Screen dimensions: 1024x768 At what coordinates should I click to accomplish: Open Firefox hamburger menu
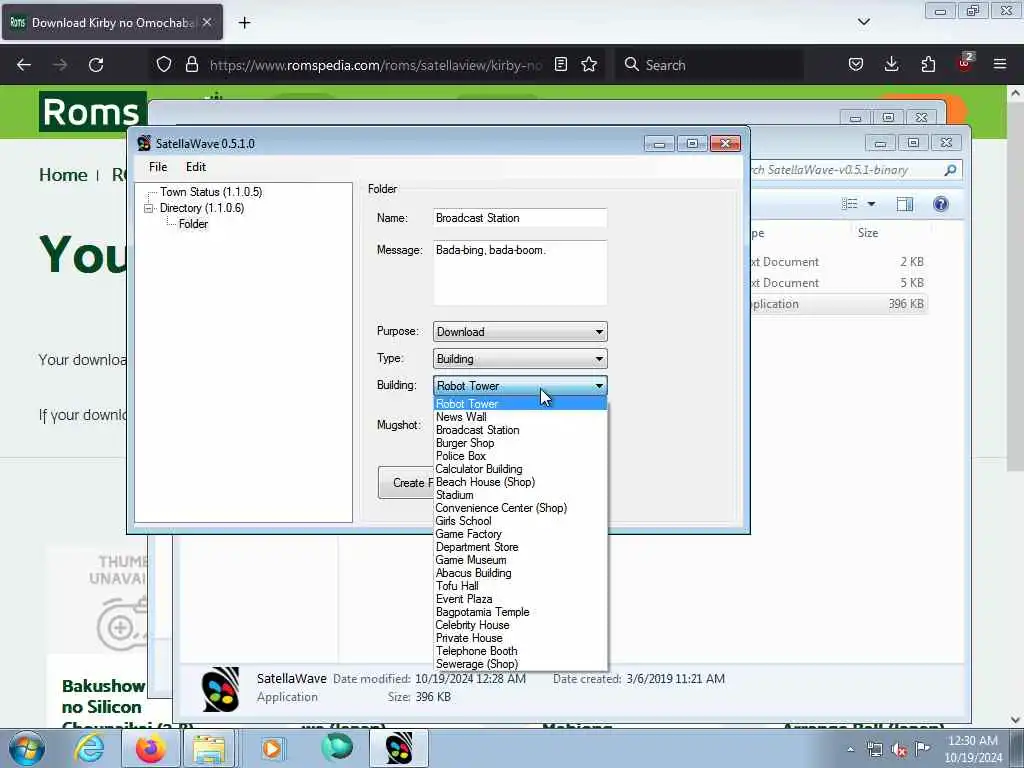click(1000, 65)
